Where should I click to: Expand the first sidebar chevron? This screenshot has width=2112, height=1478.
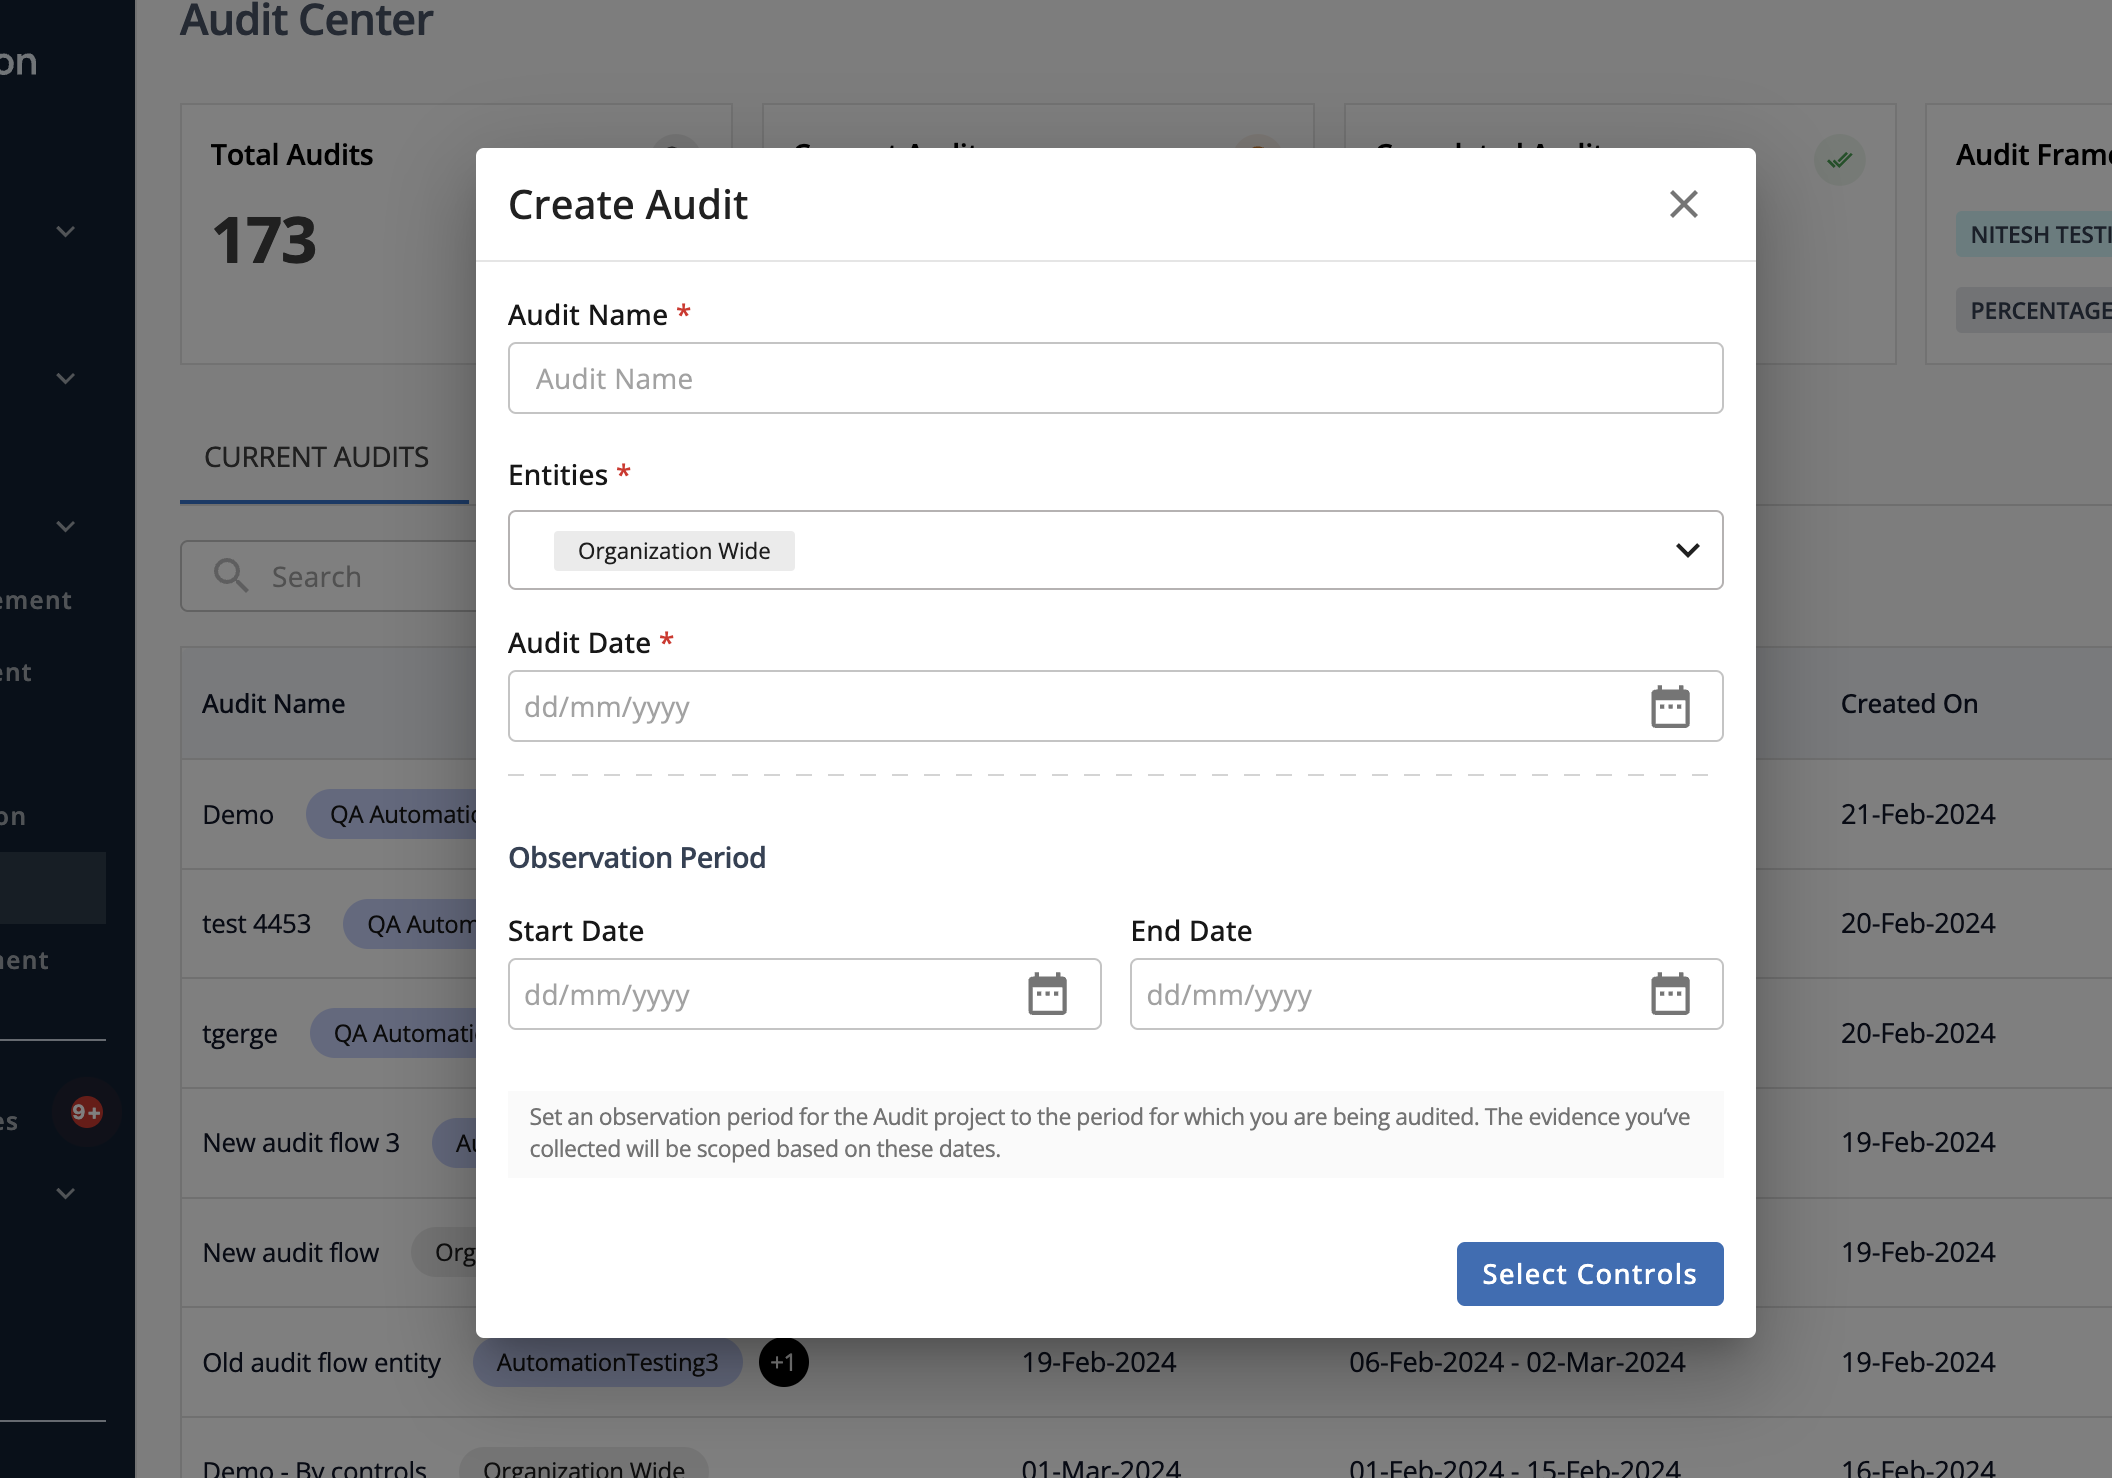pos(65,232)
